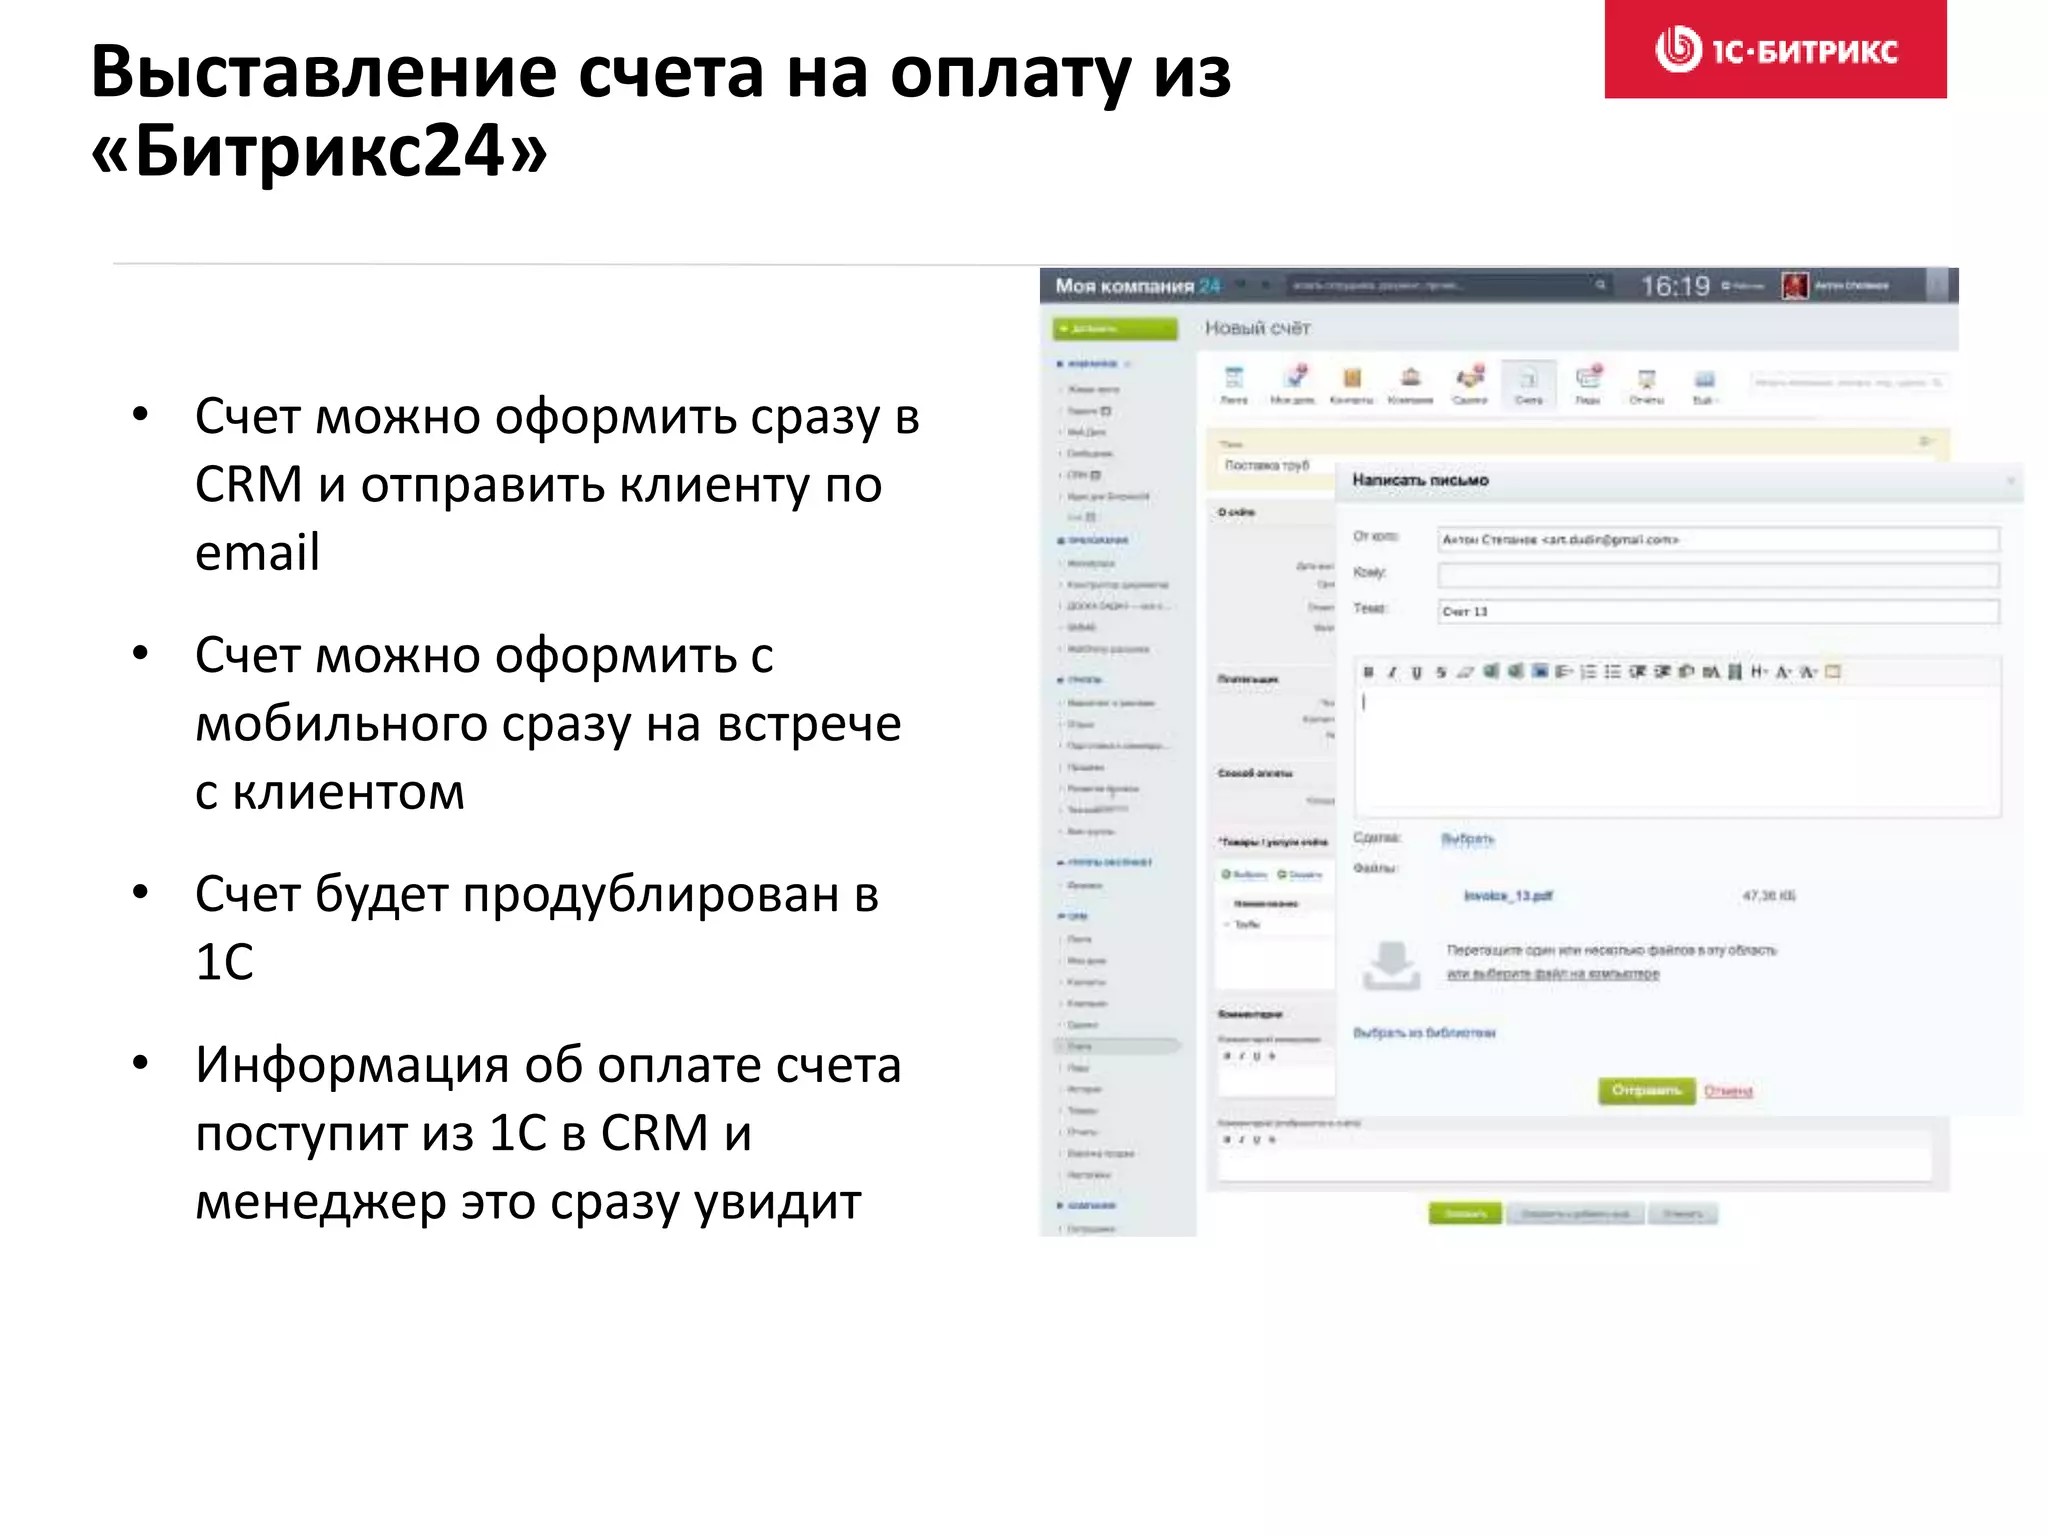The image size is (2048, 1536).
Task: Open Мои дела icon in CRM menu
Action: [1293, 384]
